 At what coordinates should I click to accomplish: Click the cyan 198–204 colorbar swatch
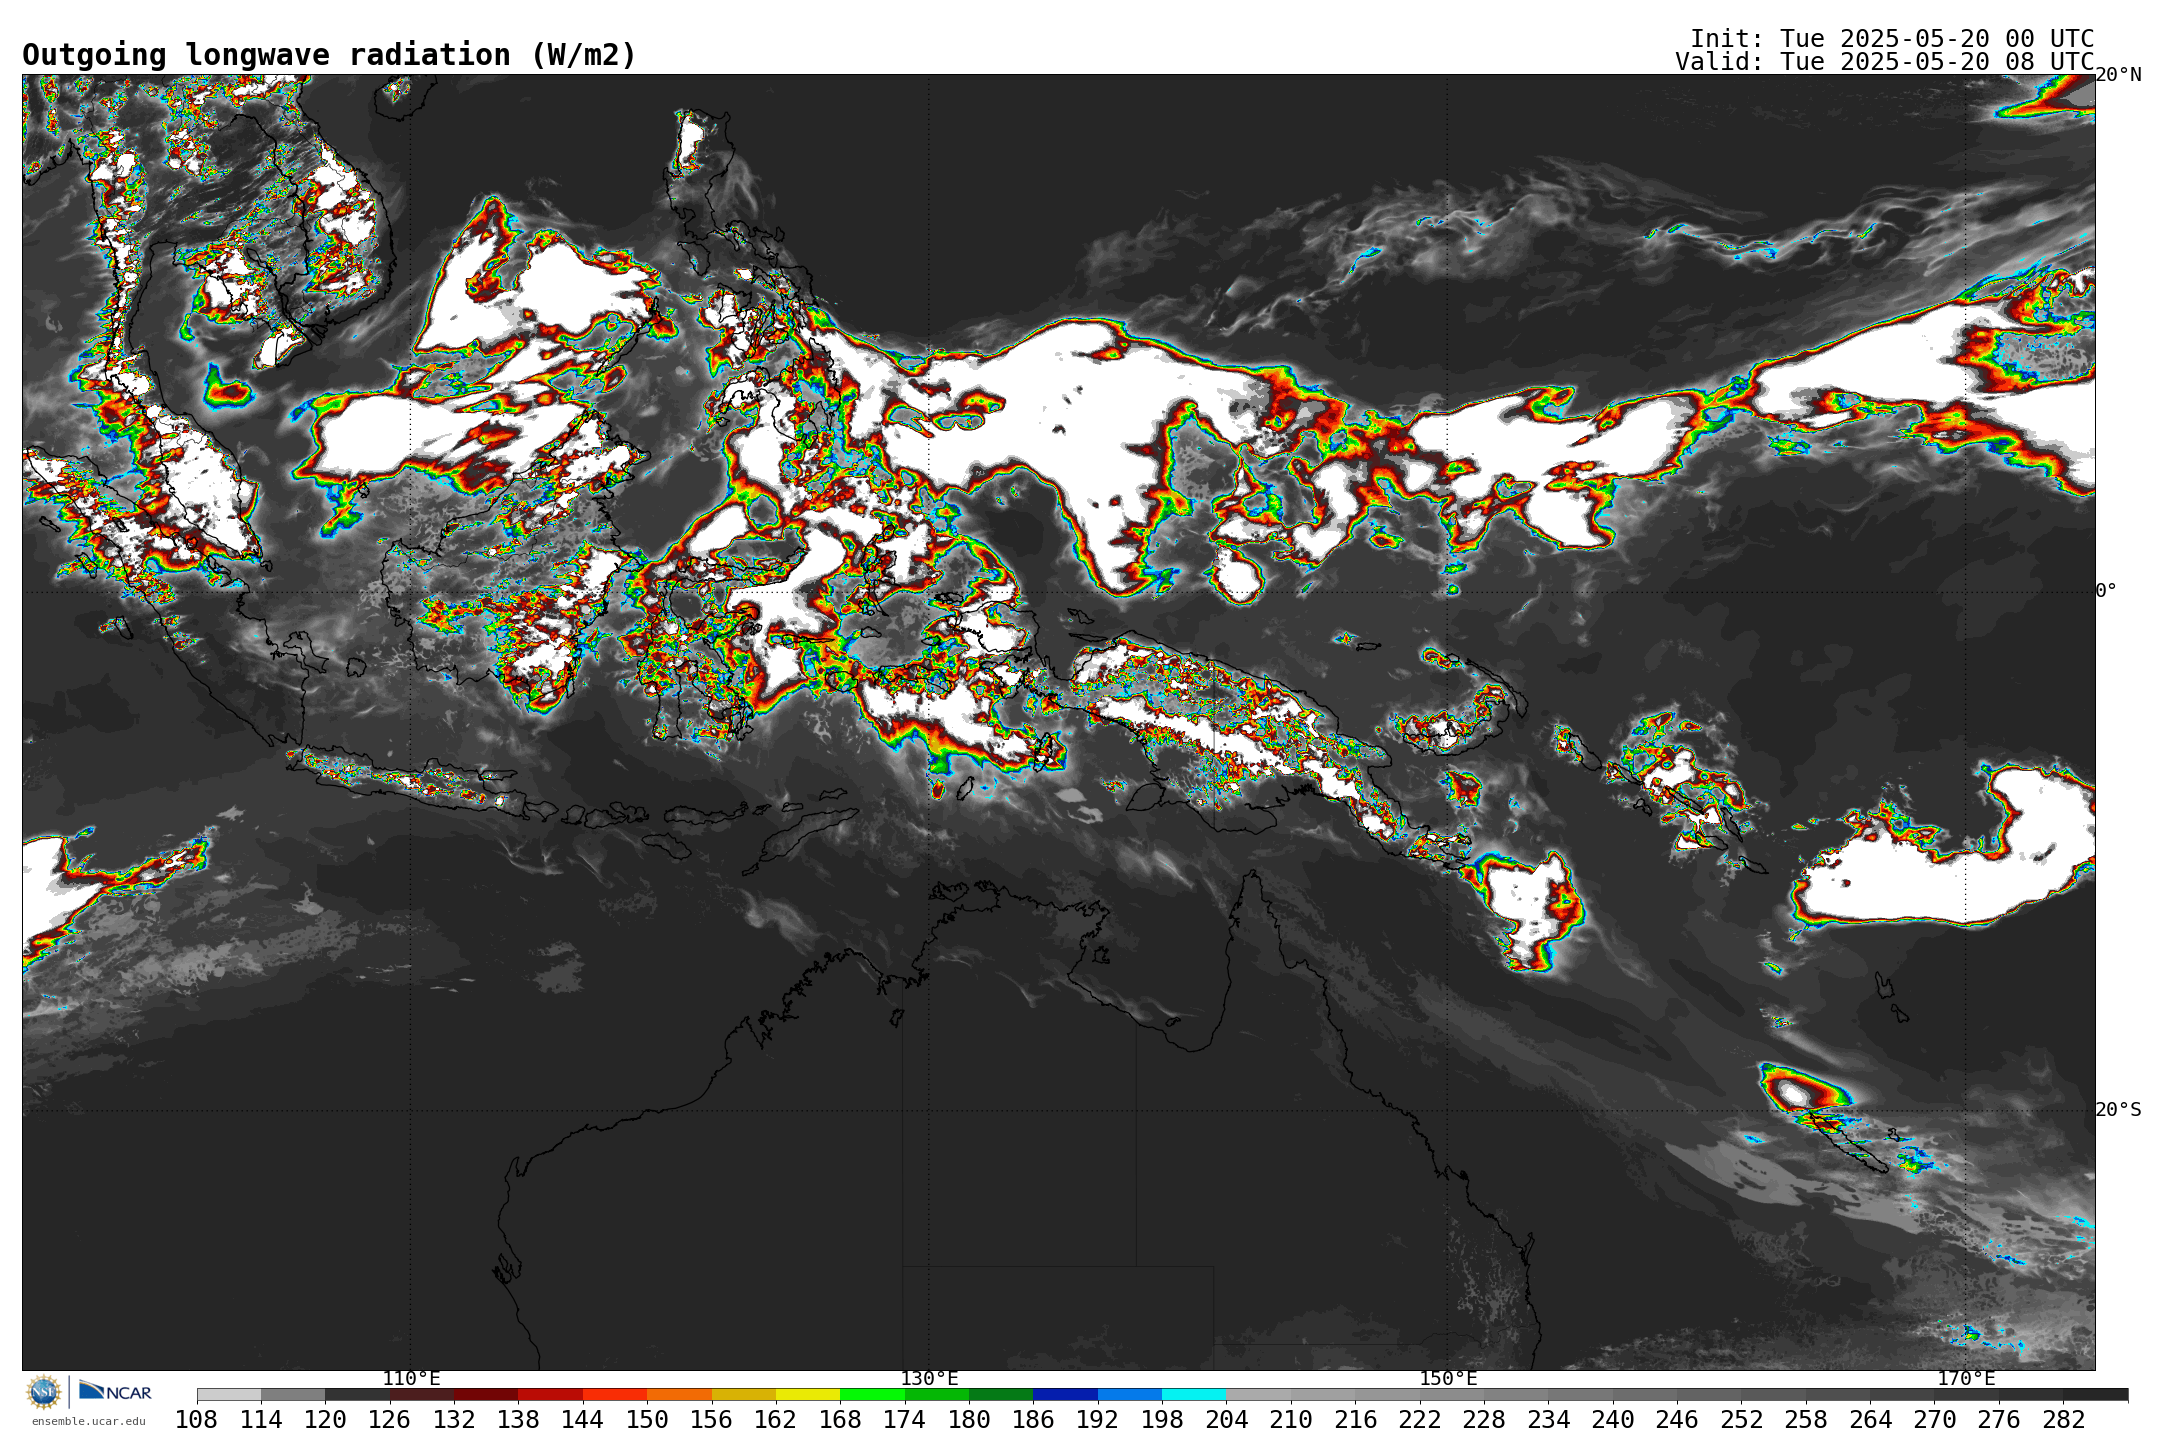(x=1194, y=1394)
